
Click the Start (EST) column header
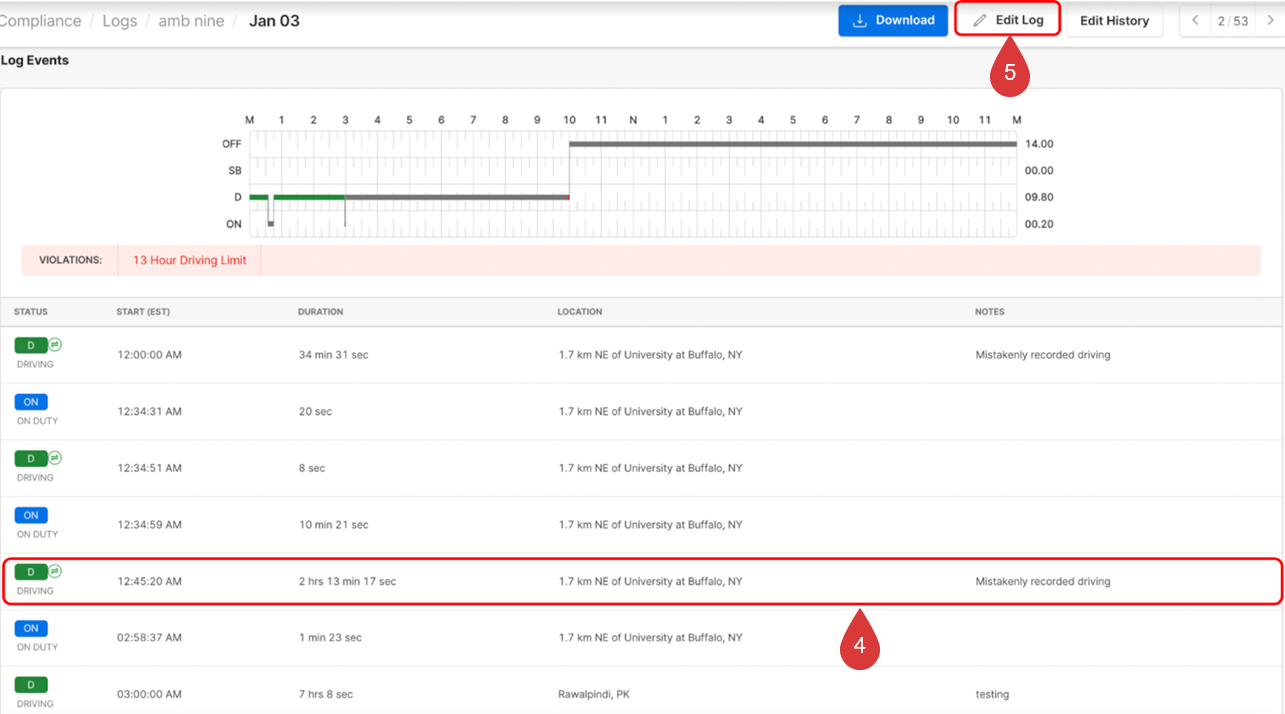(143, 312)
